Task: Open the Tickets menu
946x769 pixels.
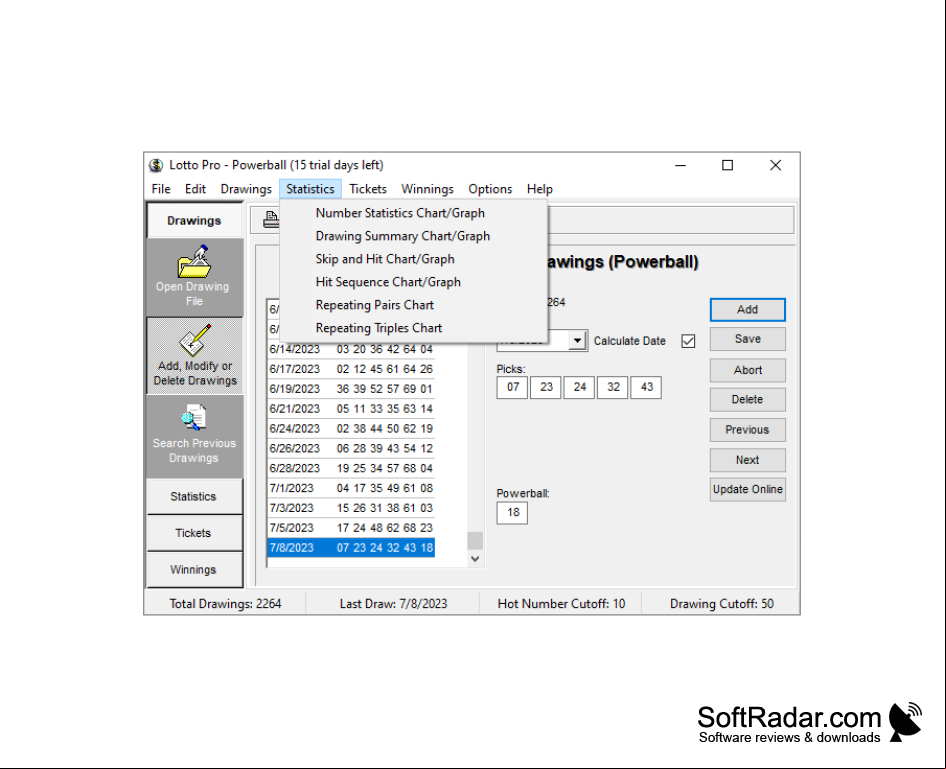Action: pyautogui.click(x=368, y=189)
